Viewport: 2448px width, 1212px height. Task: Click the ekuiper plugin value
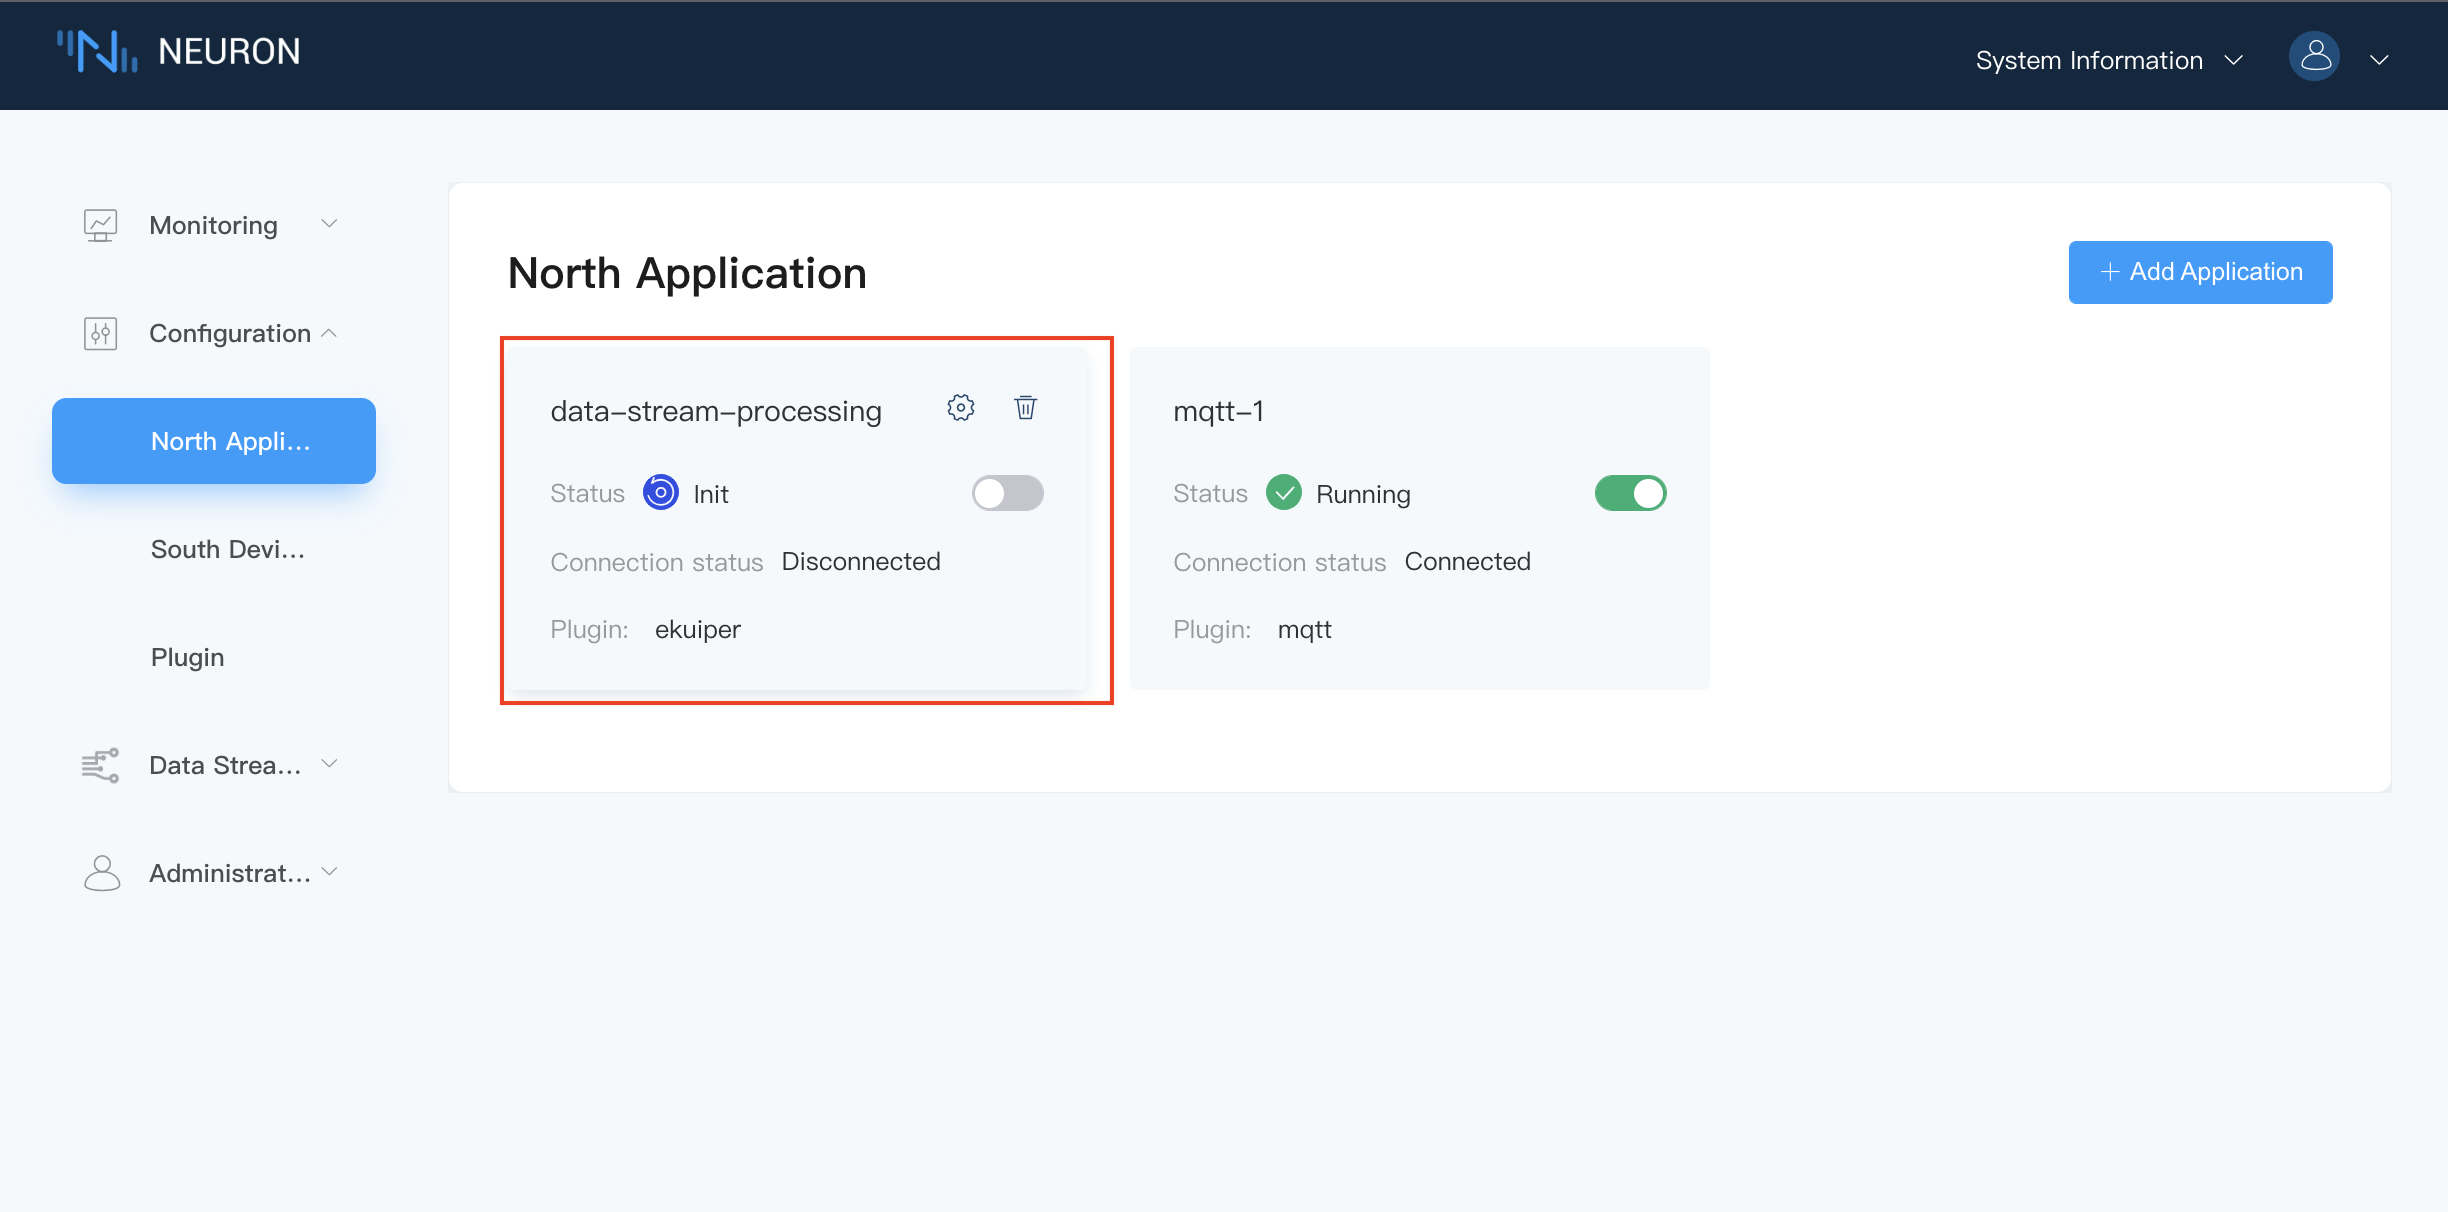click(698, 629)
